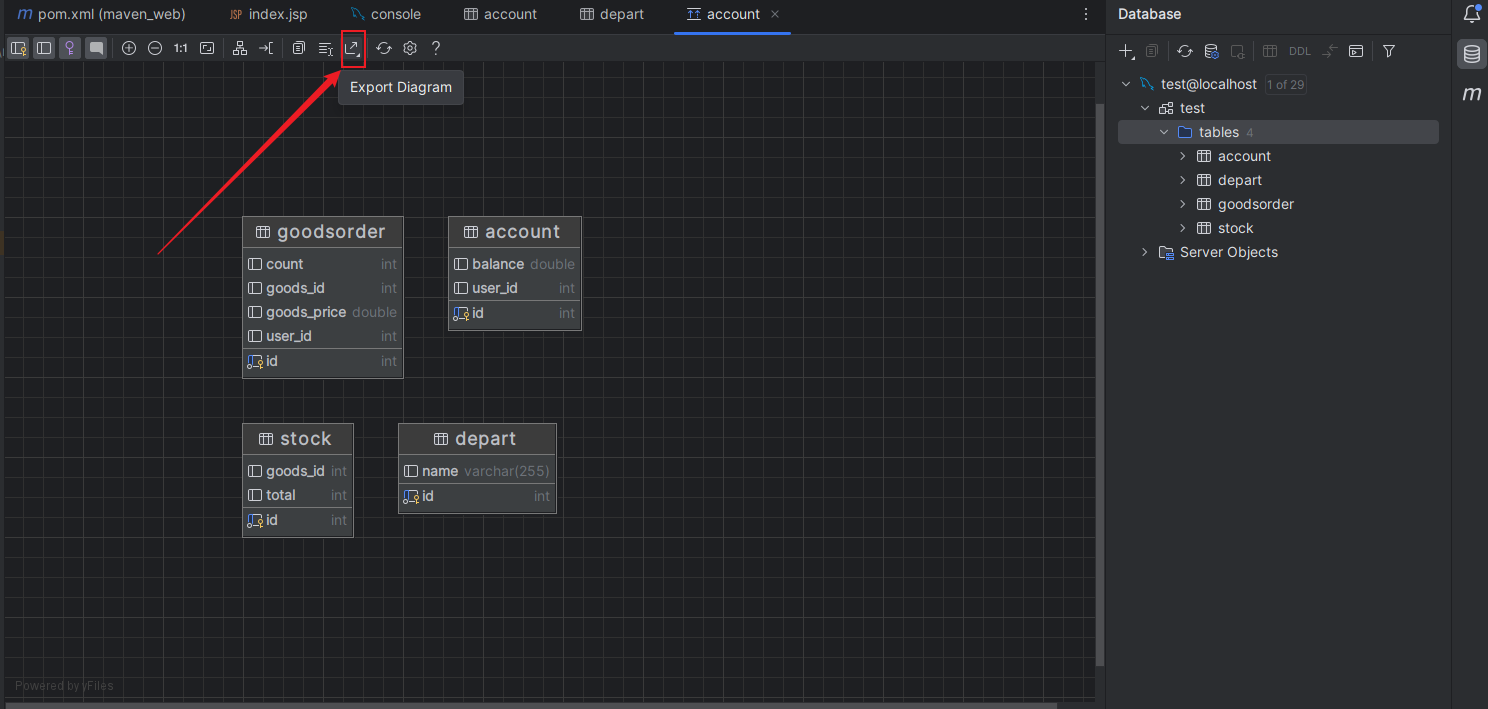Click balance column in account diagram table
The height and width of the screenshot is (709, 1488).
pyautogui.click(x=515, y=264)
